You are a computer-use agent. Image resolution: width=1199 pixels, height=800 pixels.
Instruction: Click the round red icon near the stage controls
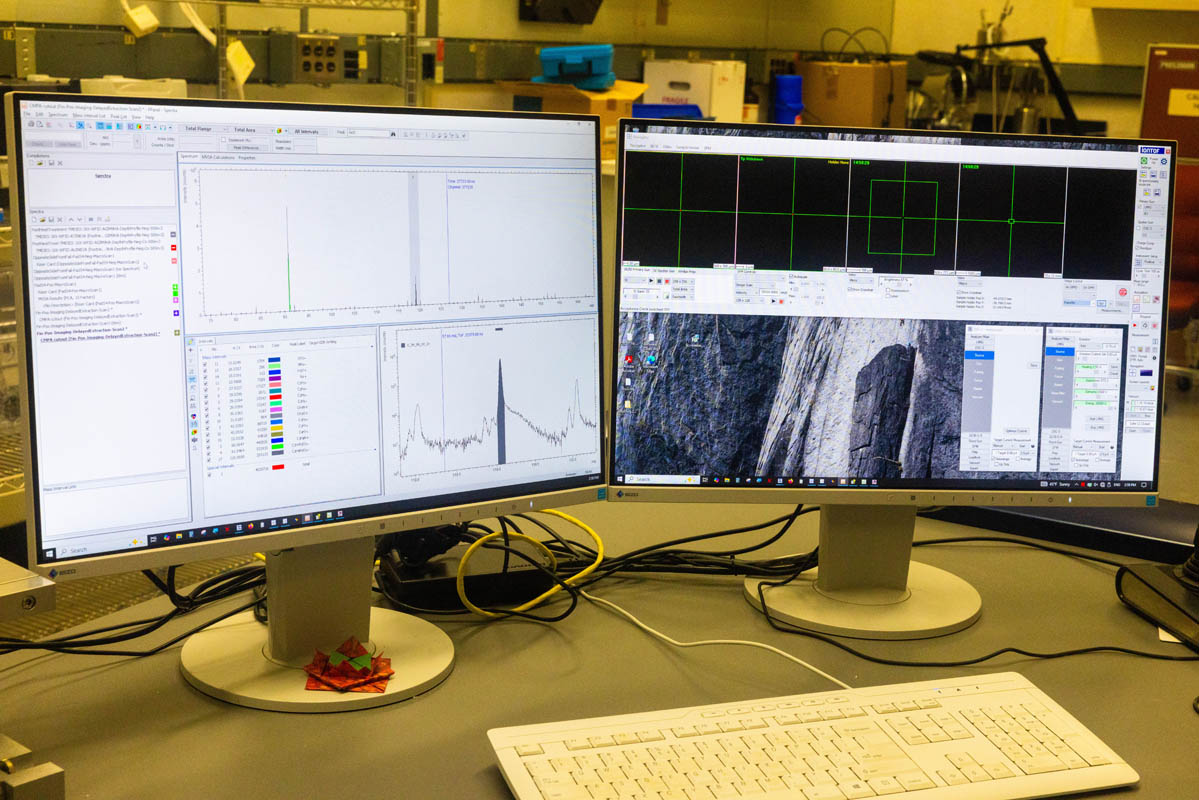pyautogui.click(x=1123, y=291)
